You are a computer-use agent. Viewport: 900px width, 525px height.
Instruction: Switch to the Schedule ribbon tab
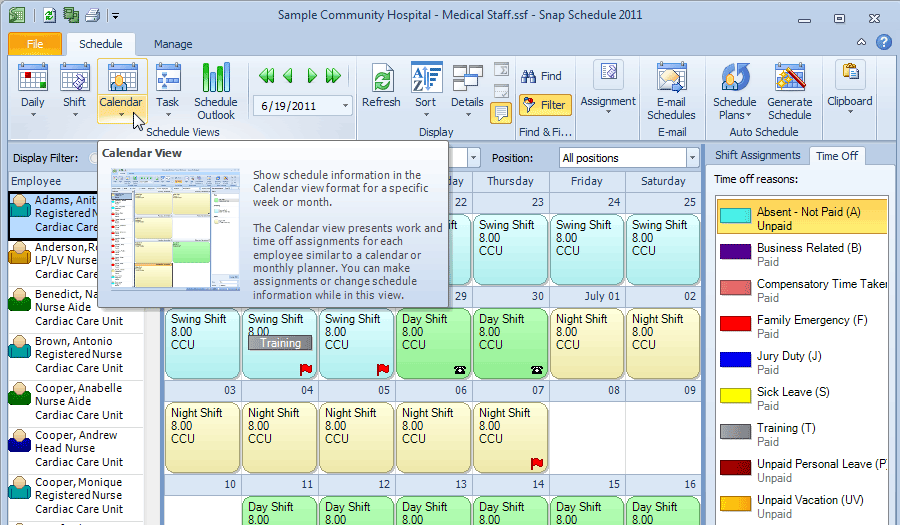(x=100, y=44)
